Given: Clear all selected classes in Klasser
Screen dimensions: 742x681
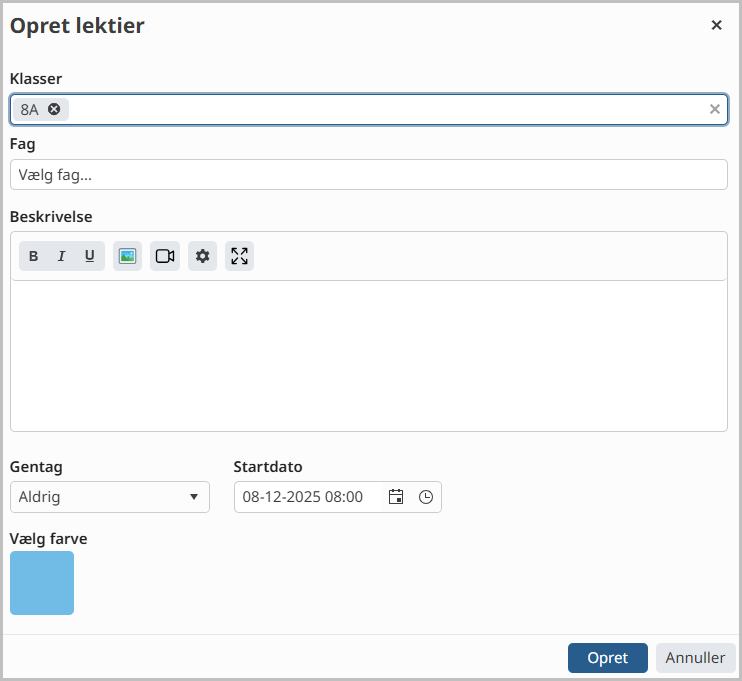Looking at the screenshot, I should click(x=715, y=109).
